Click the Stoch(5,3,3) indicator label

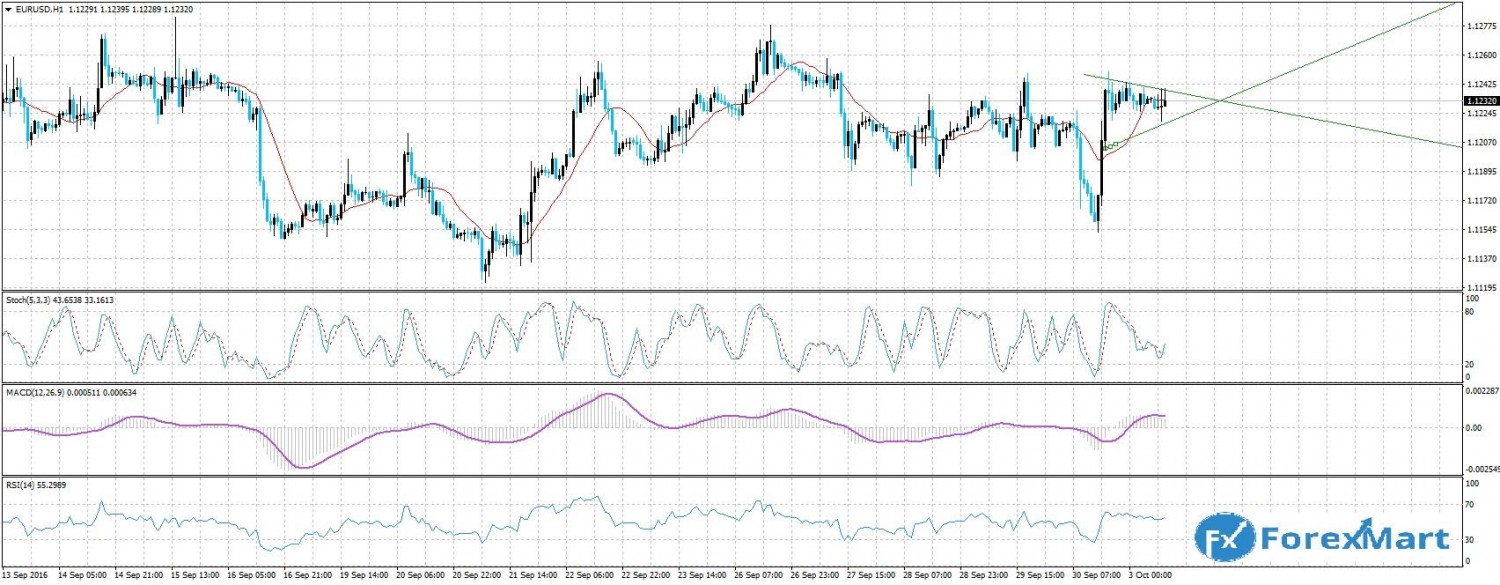click(x=30, y=298)
